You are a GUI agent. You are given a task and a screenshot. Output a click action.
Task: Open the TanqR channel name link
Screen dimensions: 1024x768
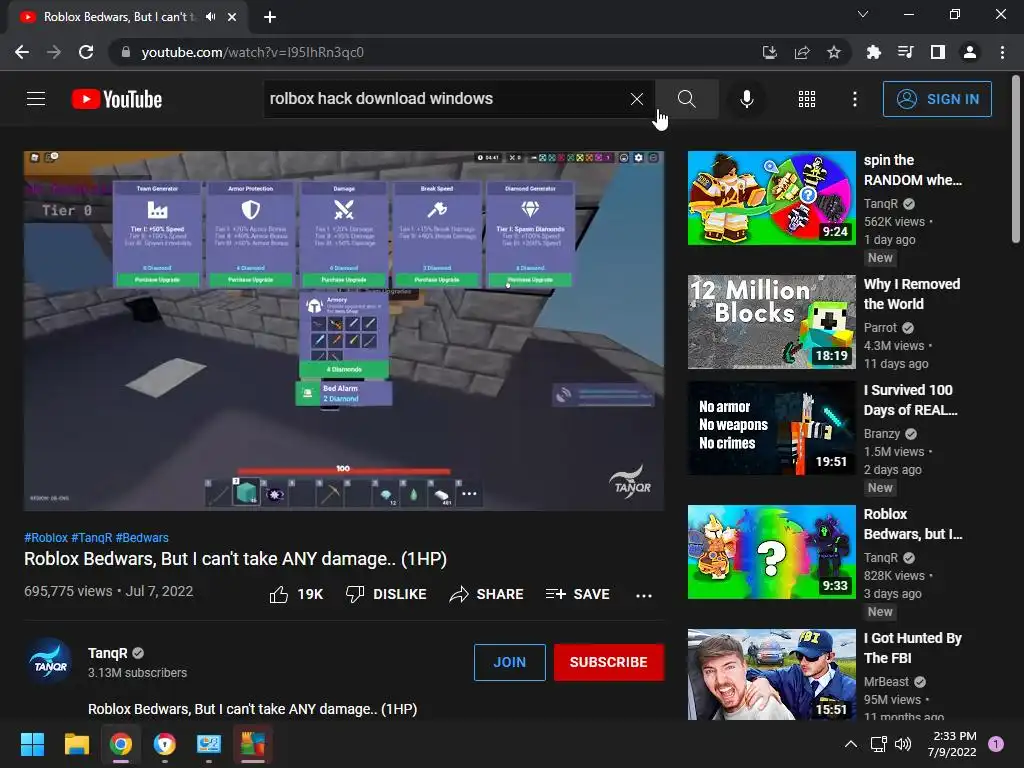pos(108,653)
